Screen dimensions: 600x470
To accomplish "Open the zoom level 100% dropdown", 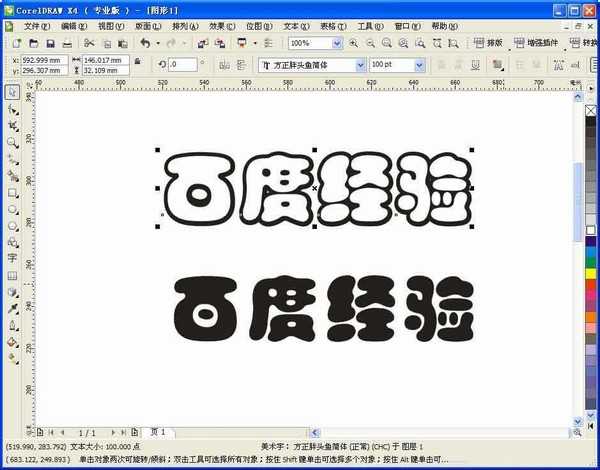I will (337, 44).
